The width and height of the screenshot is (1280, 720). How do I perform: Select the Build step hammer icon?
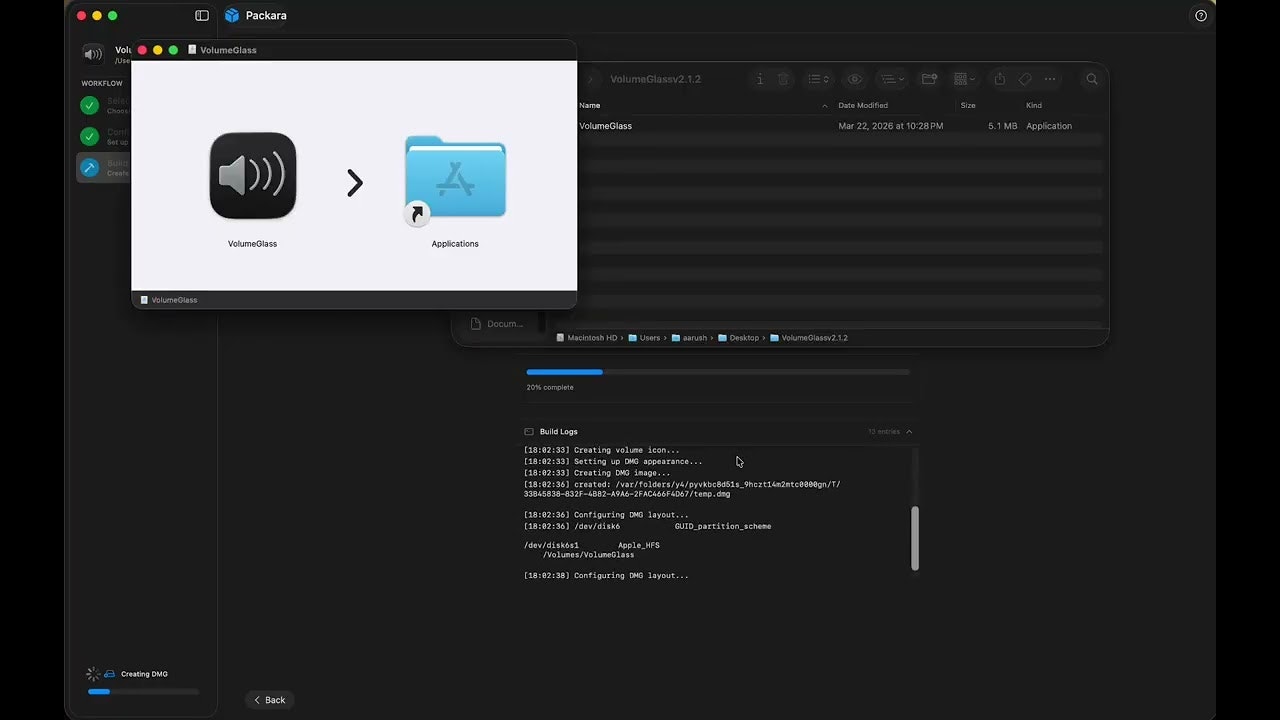[90, 168]
